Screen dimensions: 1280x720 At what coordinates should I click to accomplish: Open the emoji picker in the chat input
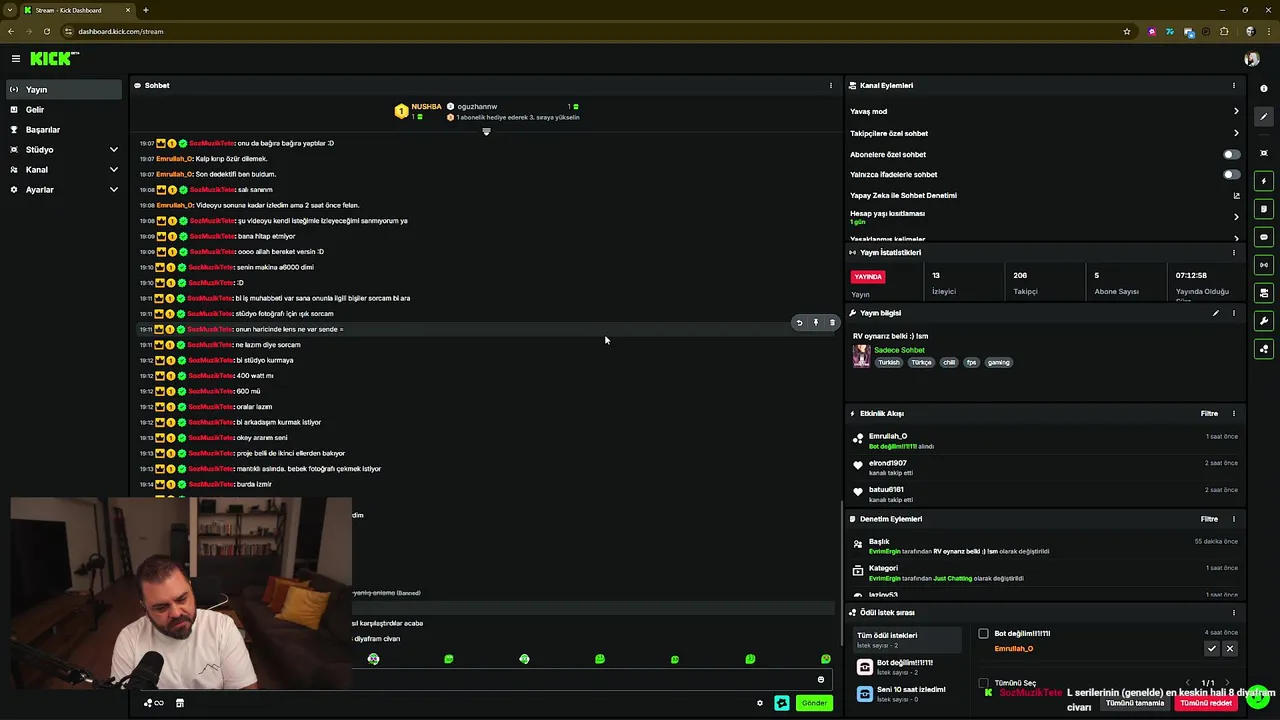821,680
